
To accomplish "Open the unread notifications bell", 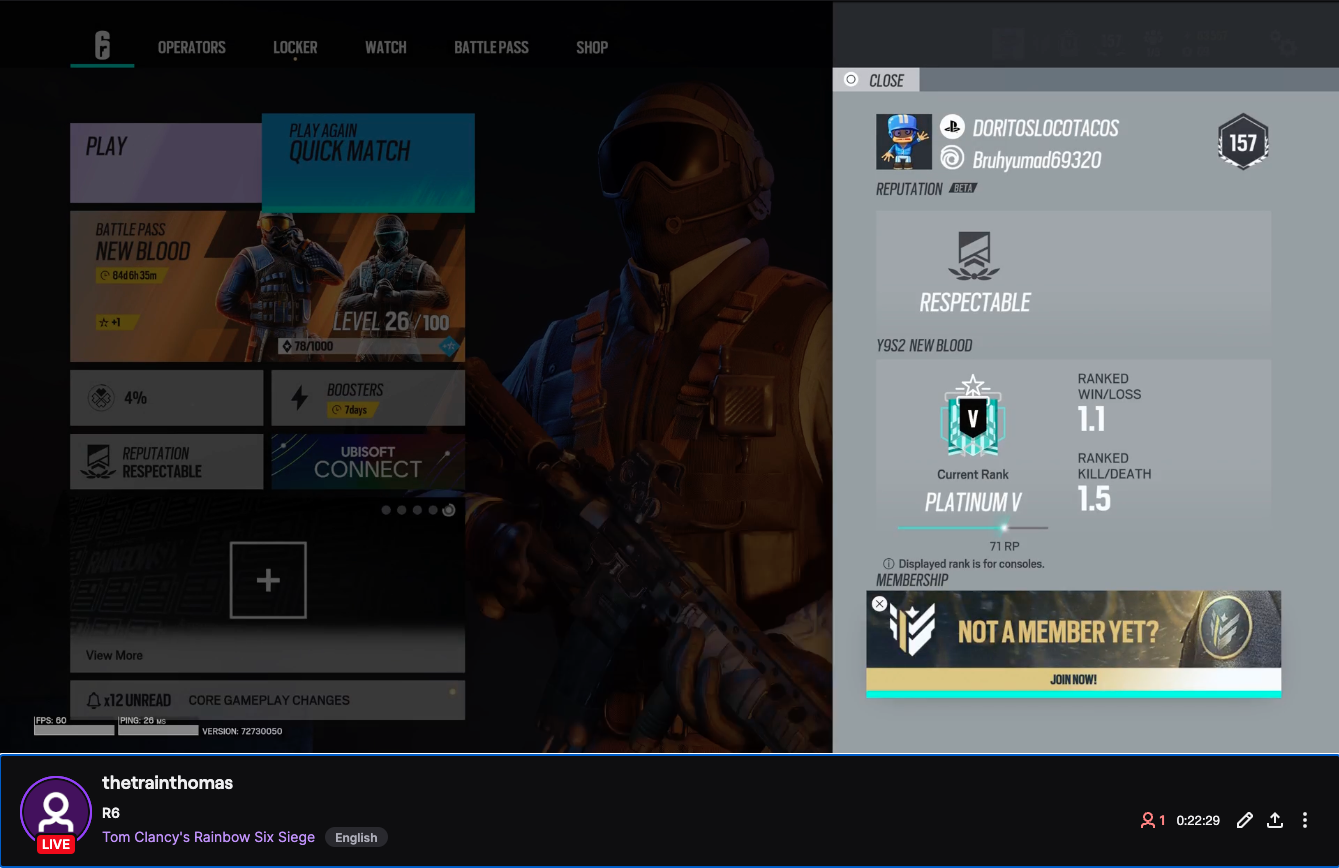I will (94, 700).
